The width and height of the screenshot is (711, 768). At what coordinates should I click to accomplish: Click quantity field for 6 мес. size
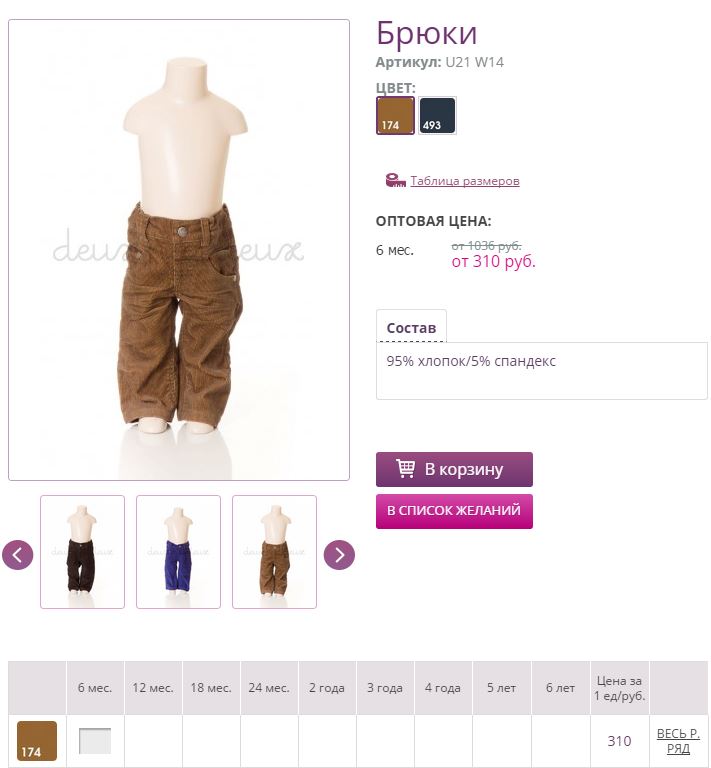pyautogui.click(x=95, y=741)
